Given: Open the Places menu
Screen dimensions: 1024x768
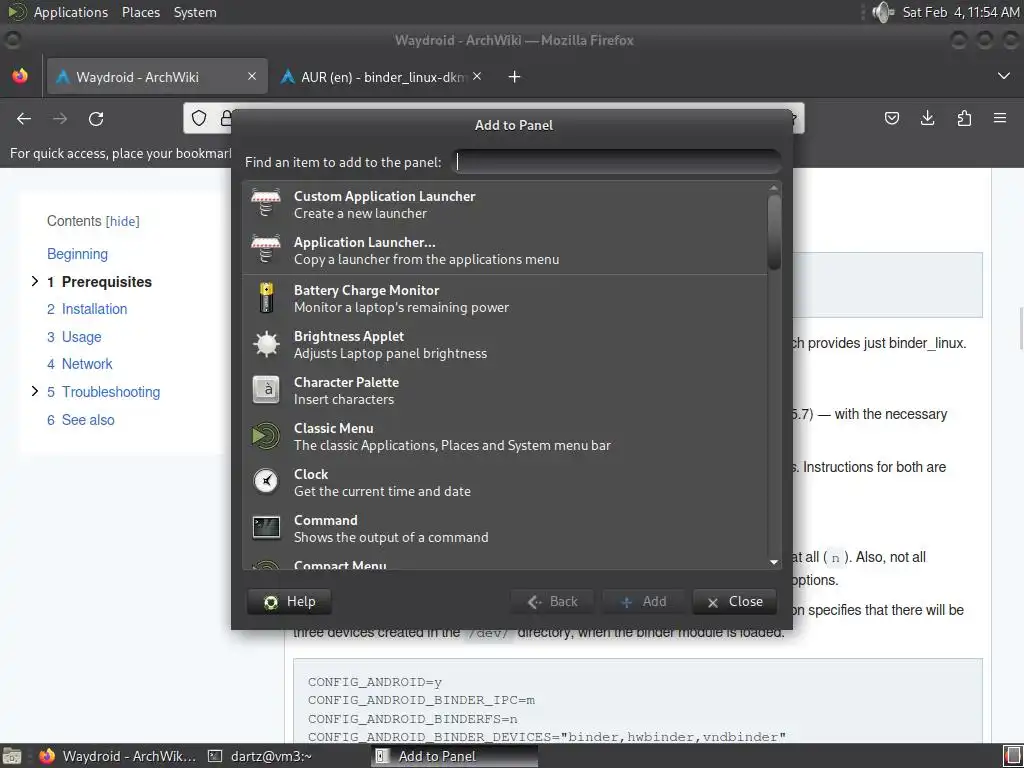Looking at the screenshot, I should pos(140,12).
